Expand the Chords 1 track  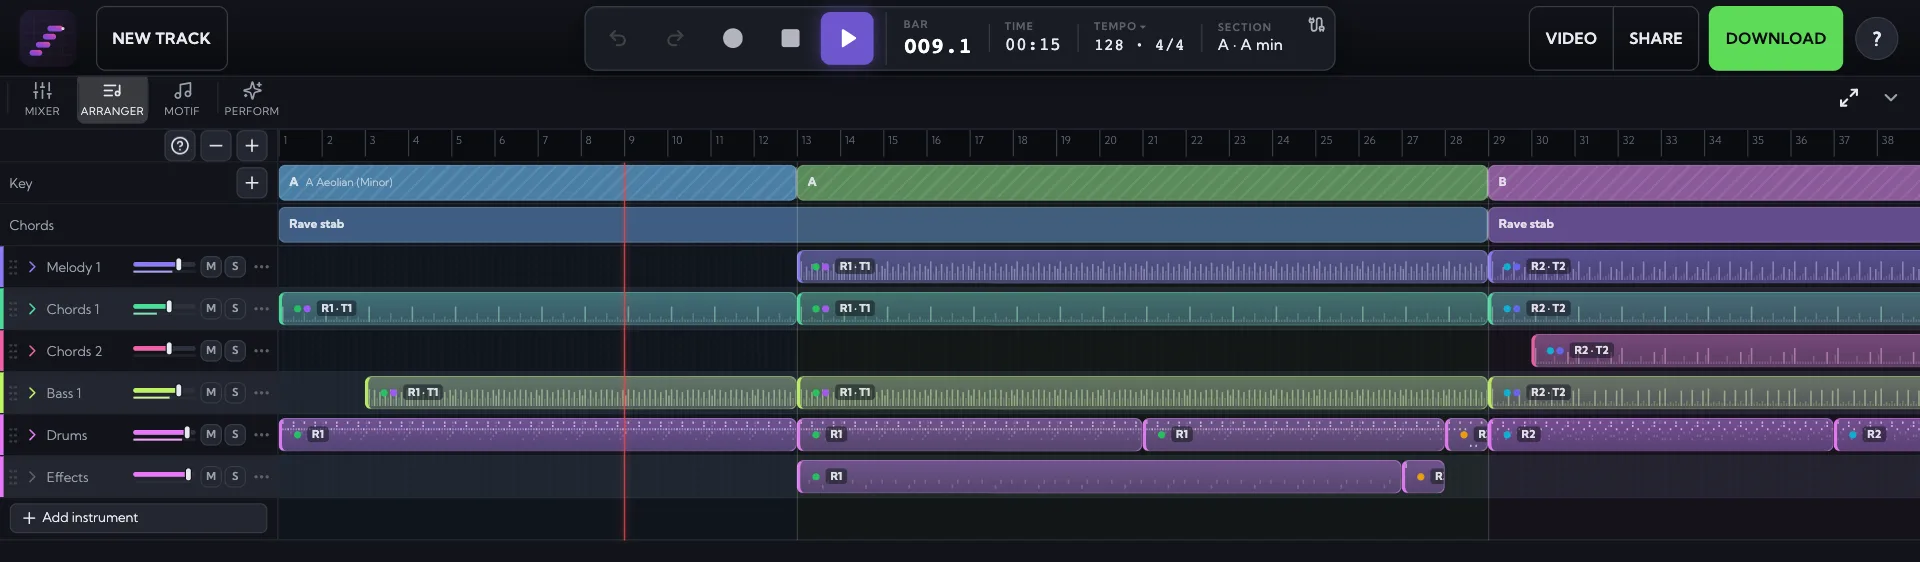coord(32,309)
